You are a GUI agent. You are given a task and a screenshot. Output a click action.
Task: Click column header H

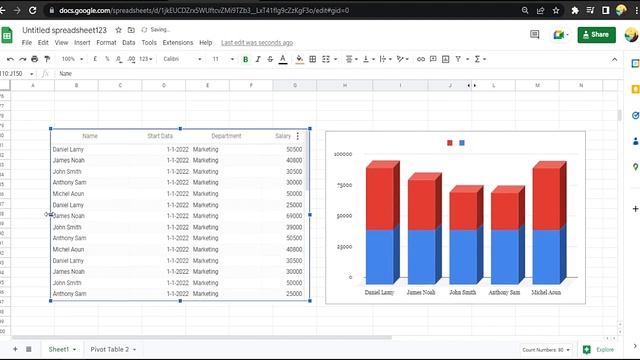coord(344,85)
